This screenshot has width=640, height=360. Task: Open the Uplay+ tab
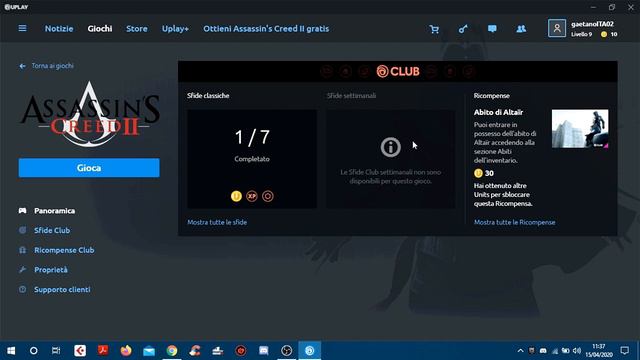175,29
